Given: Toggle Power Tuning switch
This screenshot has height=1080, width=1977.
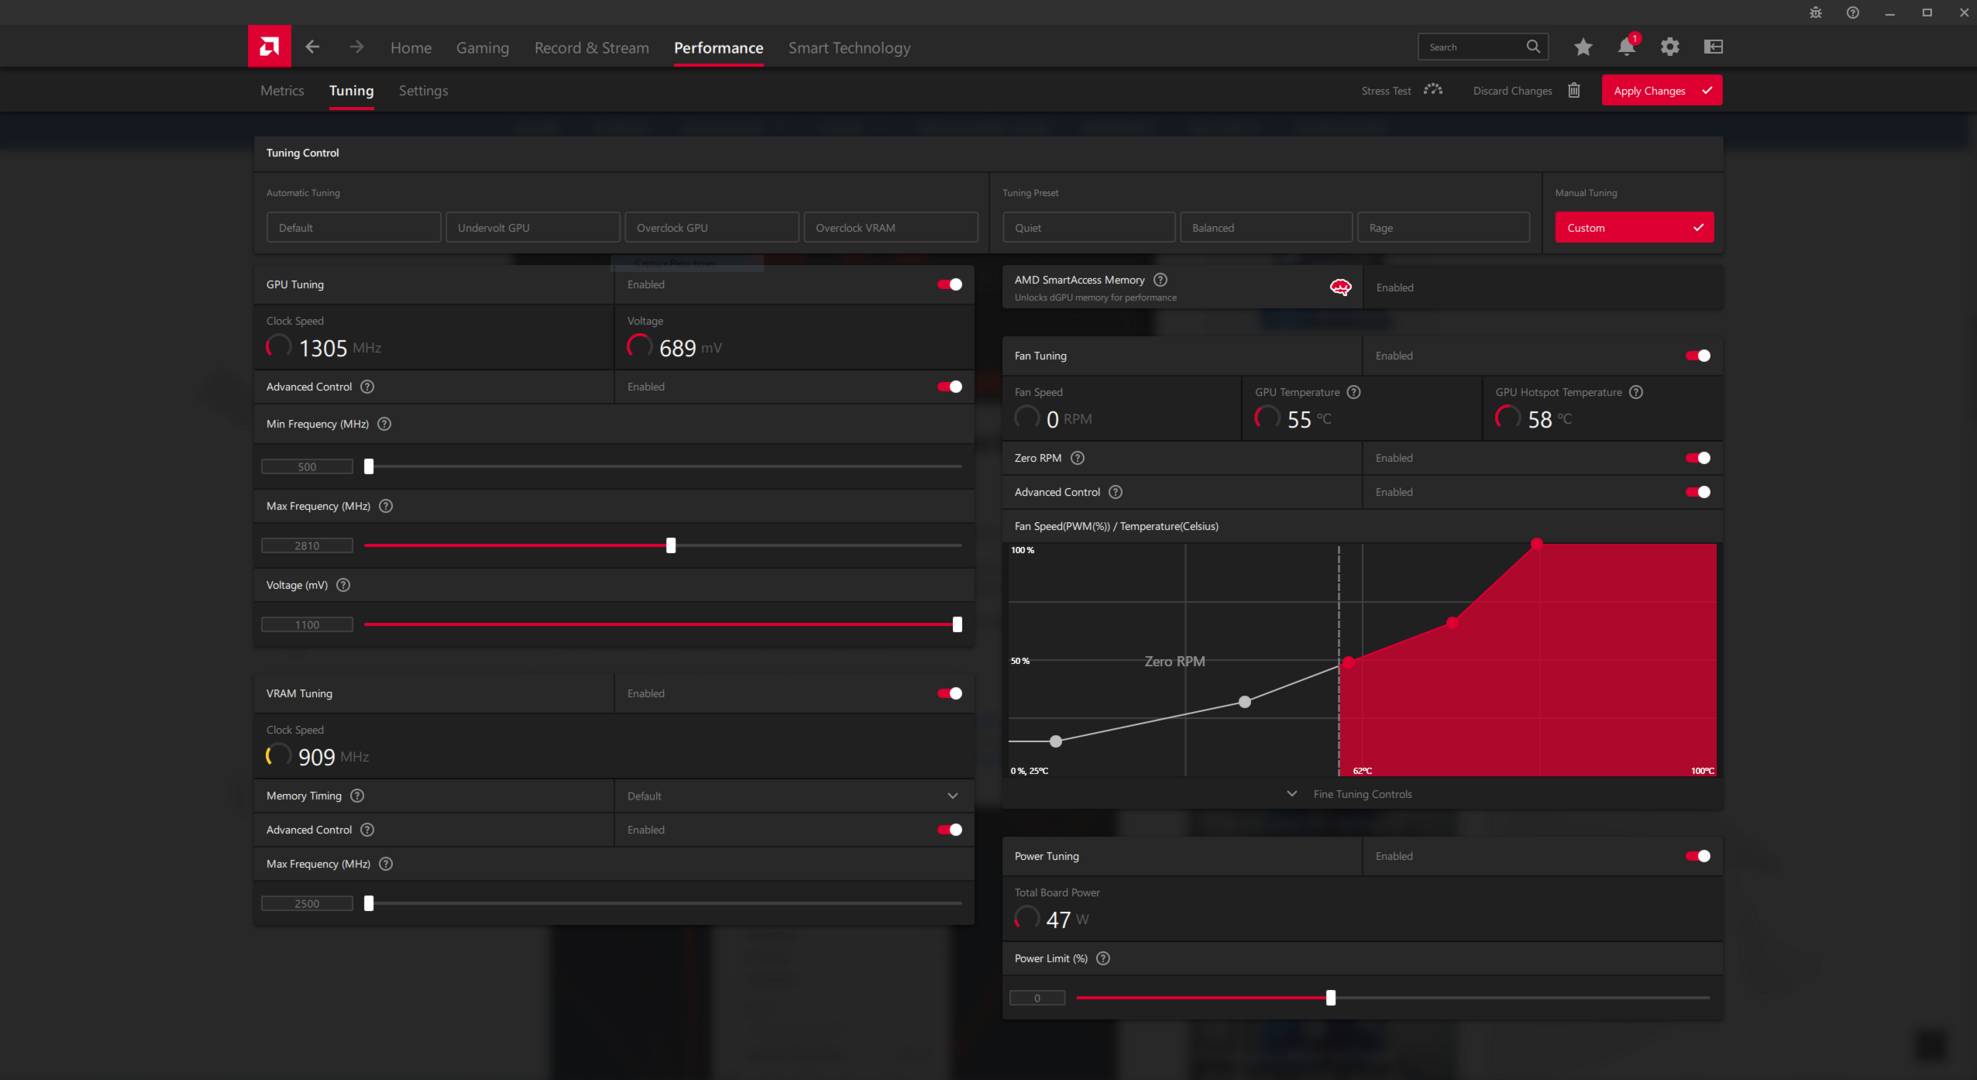Looking at the screenshot, I should (x=1697, y=856).
